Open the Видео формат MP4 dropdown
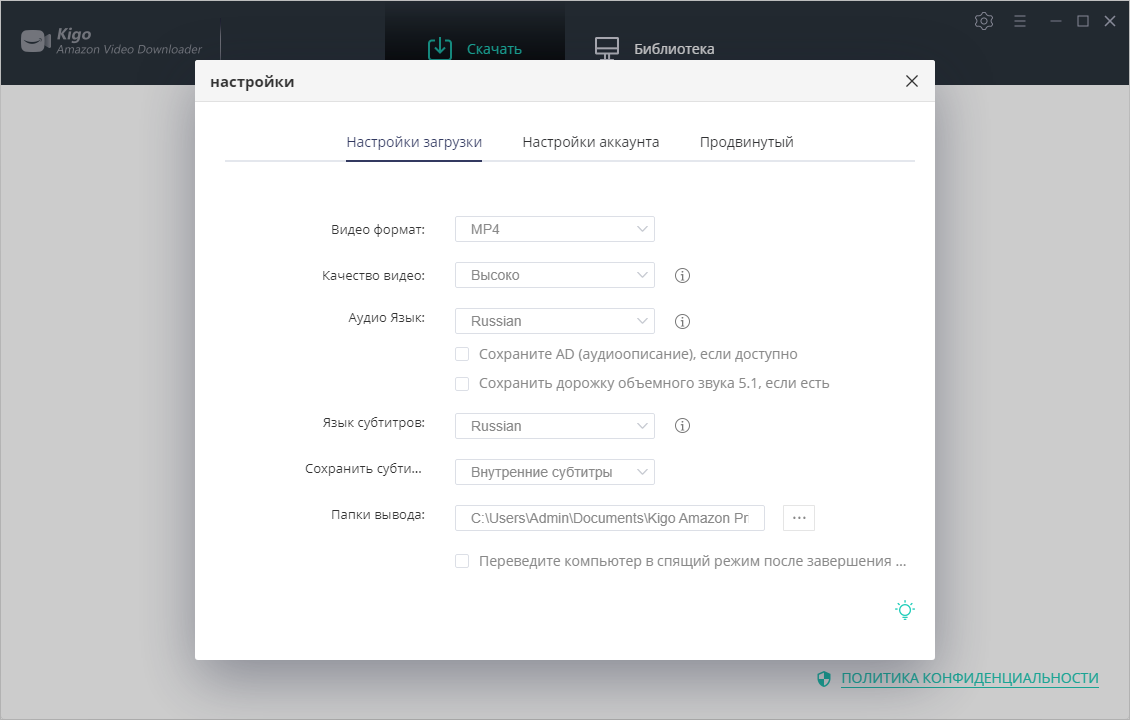Image resolution: width=1130 pixels, height=720 pixels. pos(554,229)
